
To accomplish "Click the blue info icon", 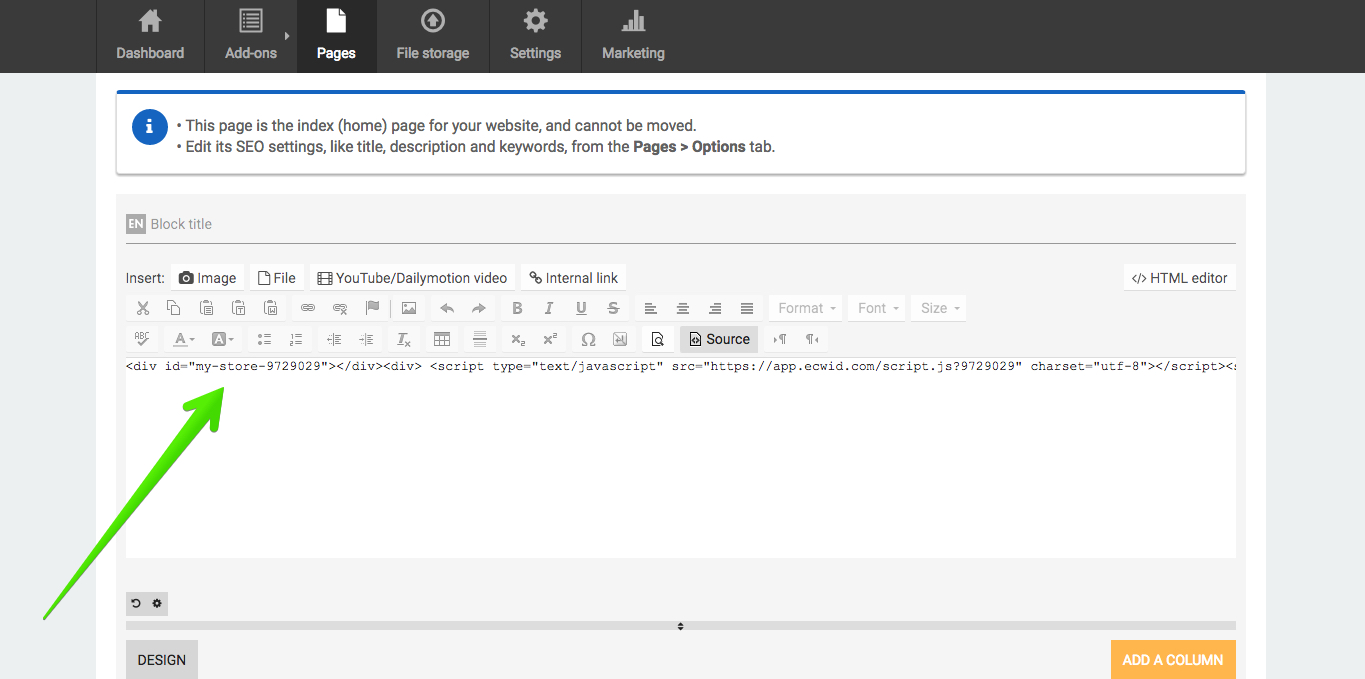I will click(x=149, y=128).
